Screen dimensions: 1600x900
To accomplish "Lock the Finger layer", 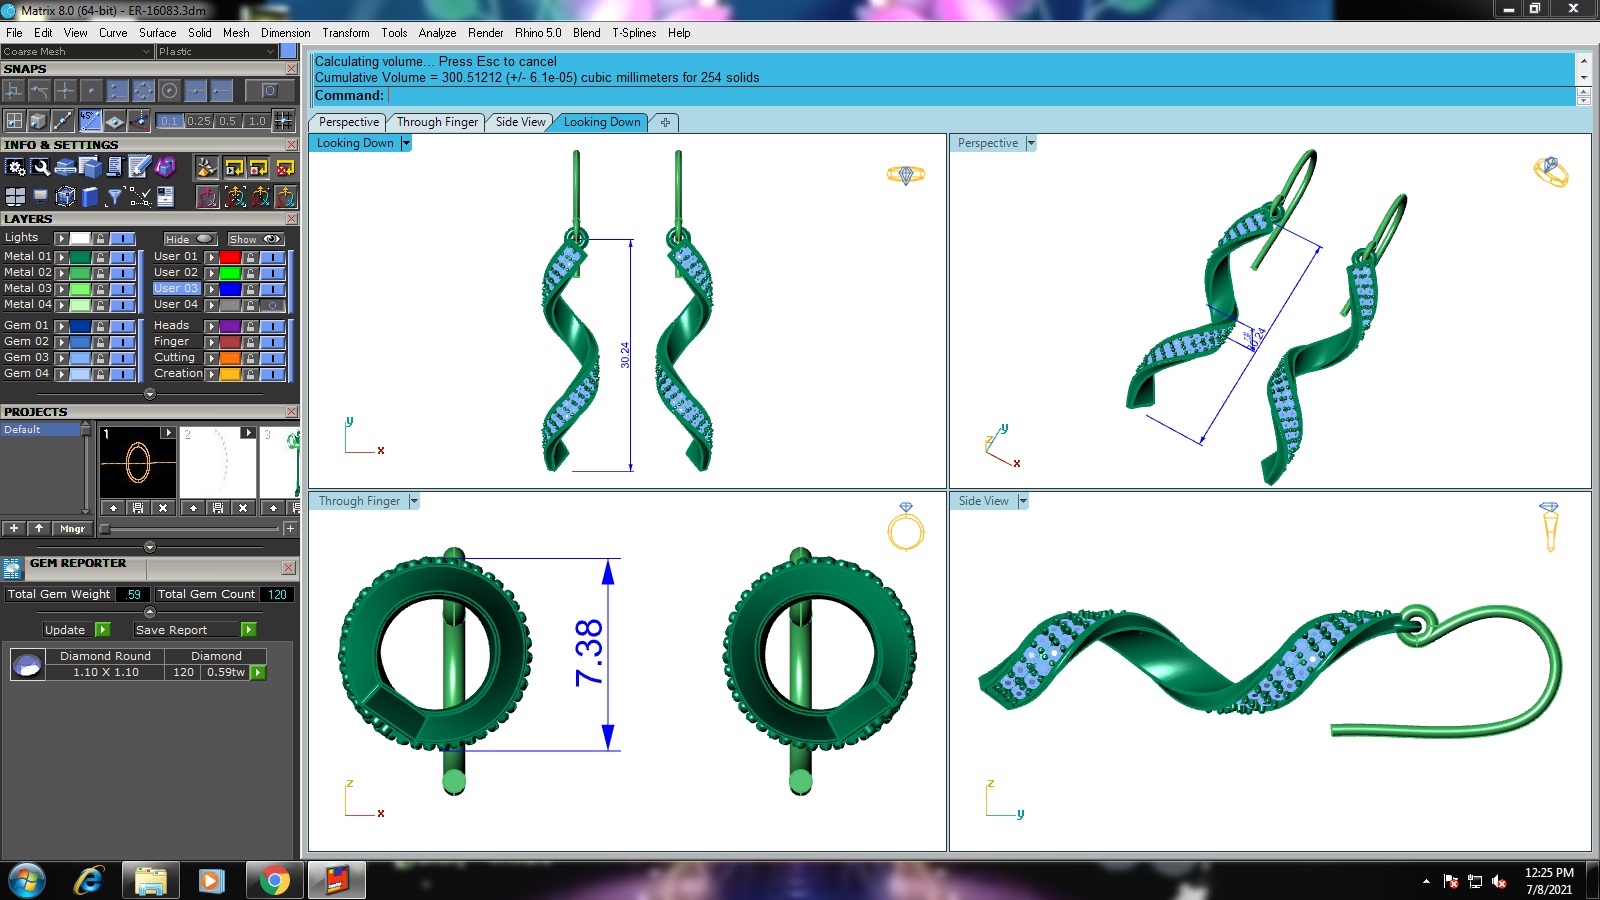I will (250, 342).
